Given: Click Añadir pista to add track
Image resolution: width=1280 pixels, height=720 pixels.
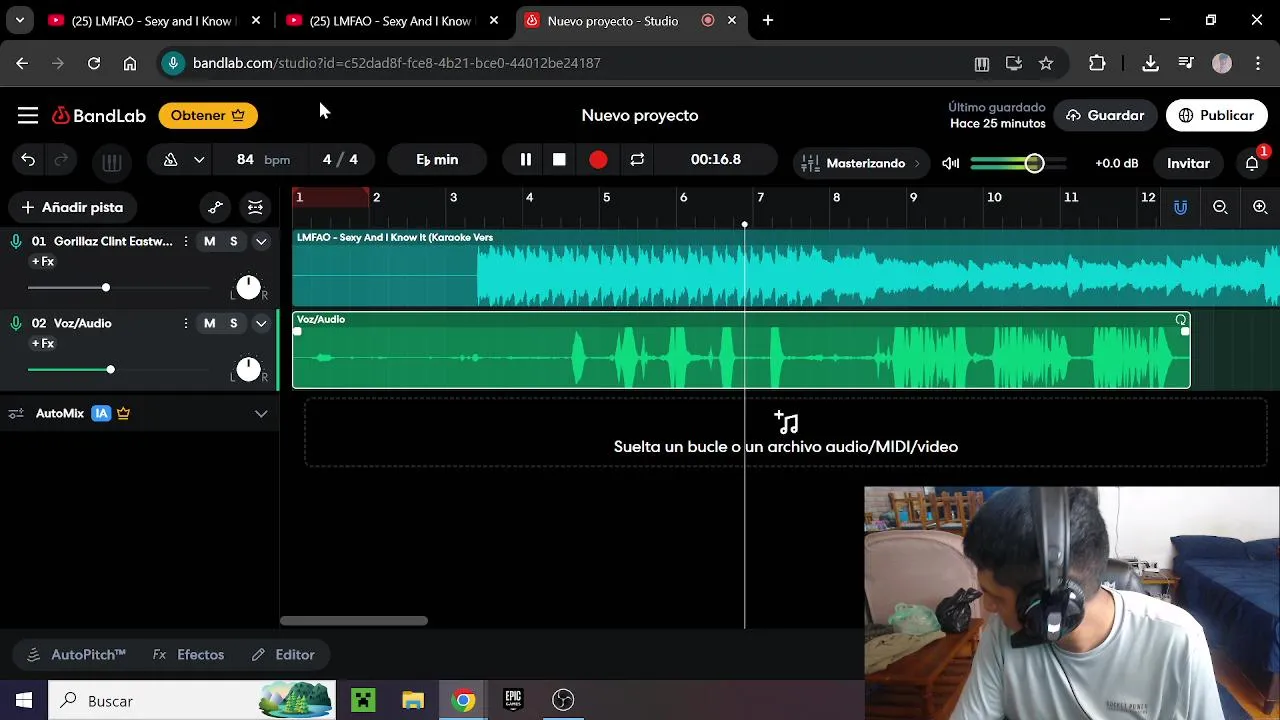Looking at the screenshot, I should 72,208.
